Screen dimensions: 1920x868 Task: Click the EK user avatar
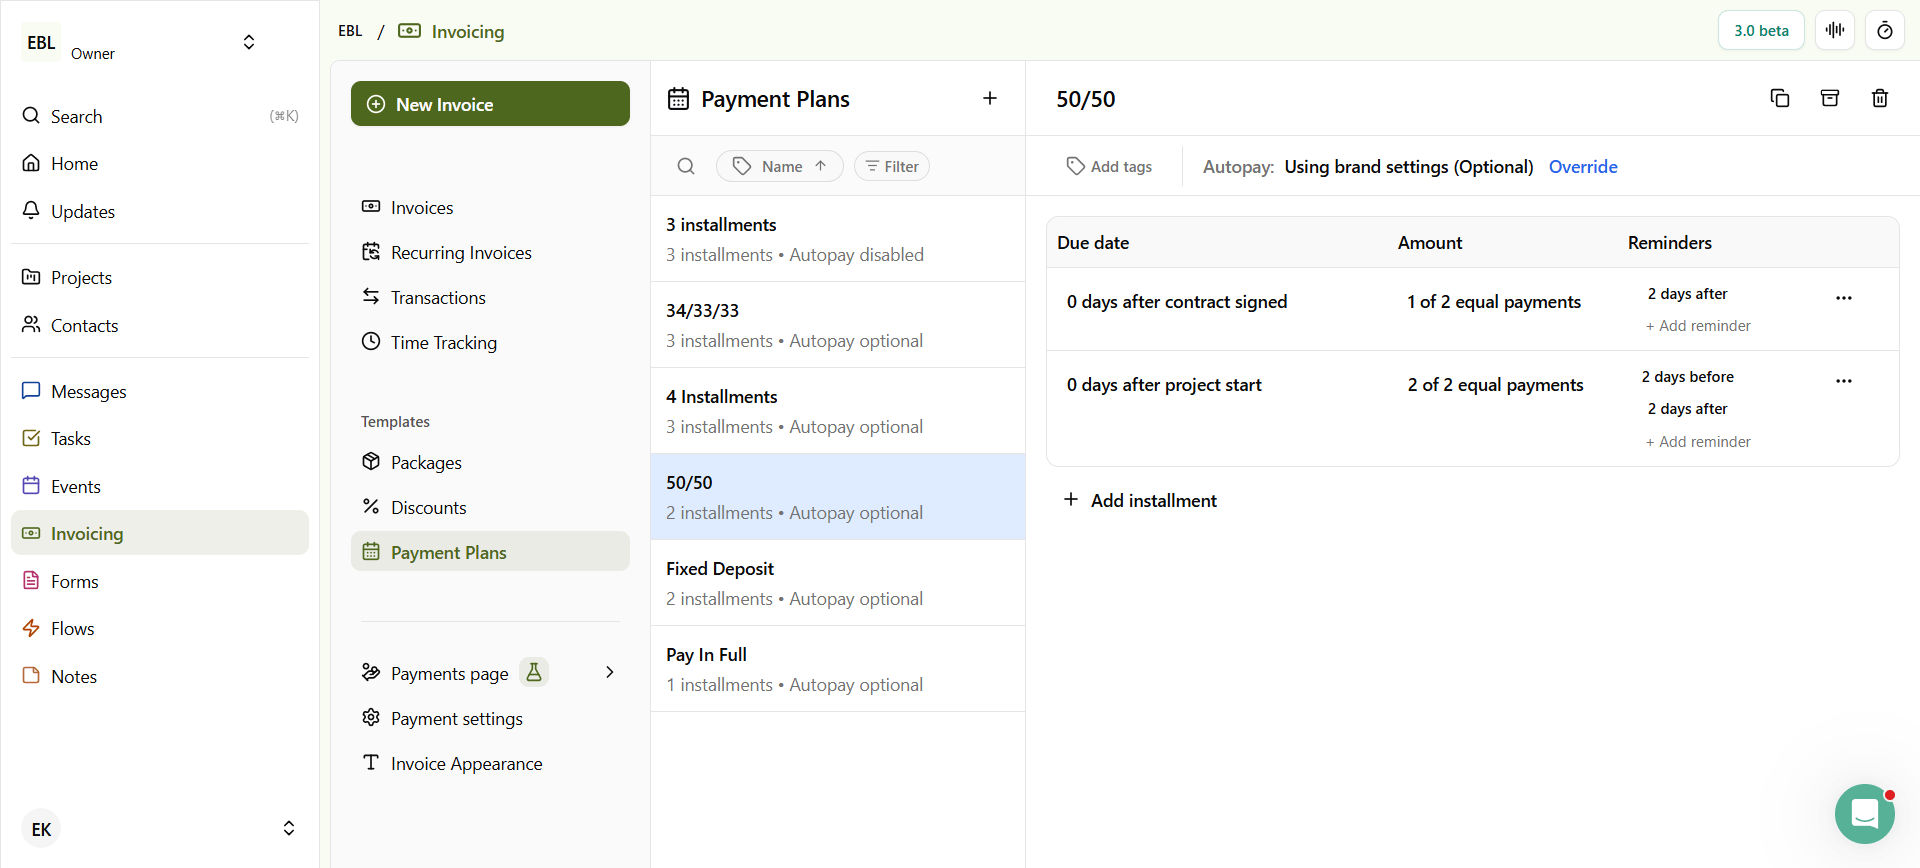tap(41, 829)
